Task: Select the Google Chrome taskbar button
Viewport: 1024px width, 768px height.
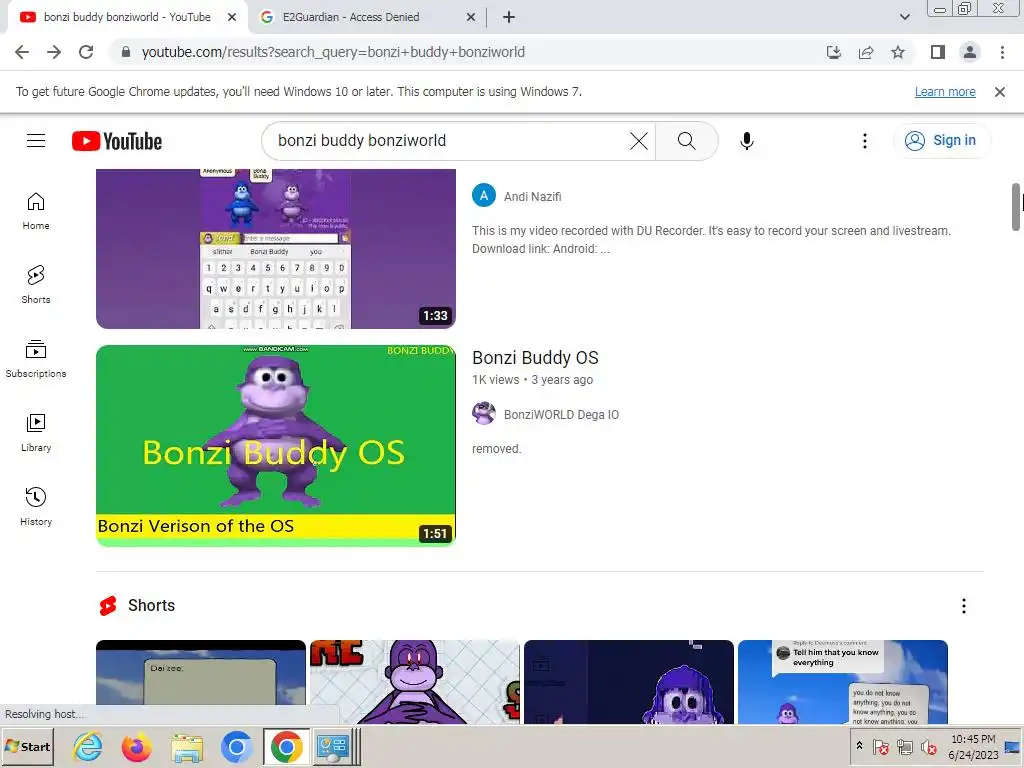Action: click(287, 746)
